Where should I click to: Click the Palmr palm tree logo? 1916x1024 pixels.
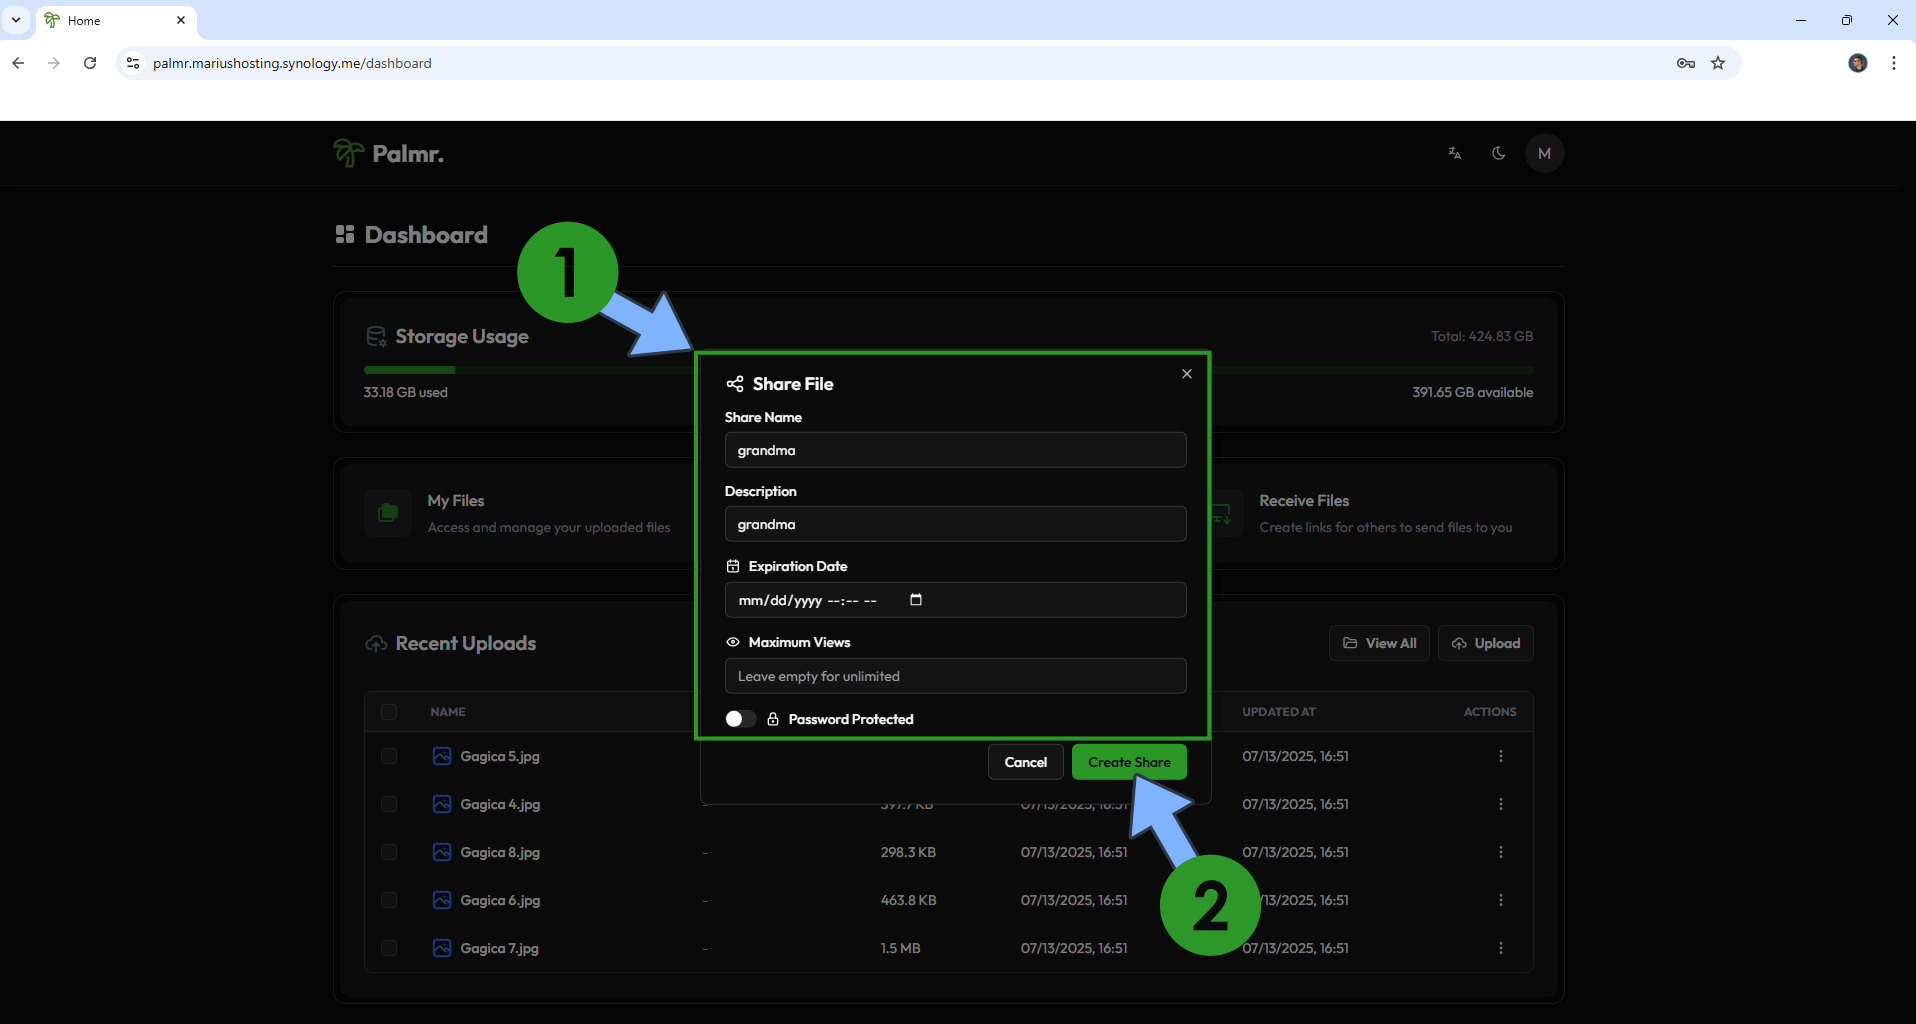click(348, 153)
